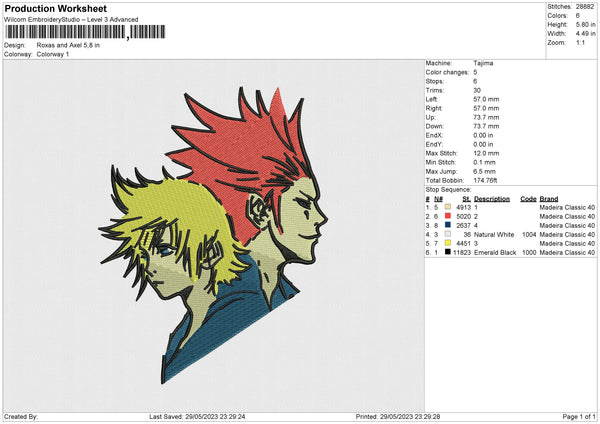Click the Color changes value 5
This screenshot has width=600, height=424.
coord(475,72)
